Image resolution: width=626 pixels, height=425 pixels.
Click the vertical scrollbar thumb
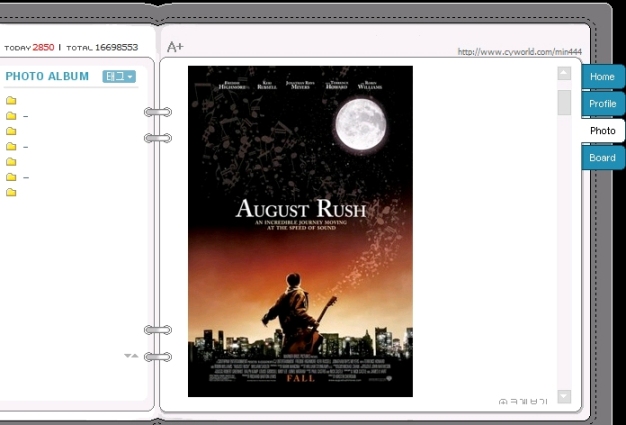tap(564, 103)
